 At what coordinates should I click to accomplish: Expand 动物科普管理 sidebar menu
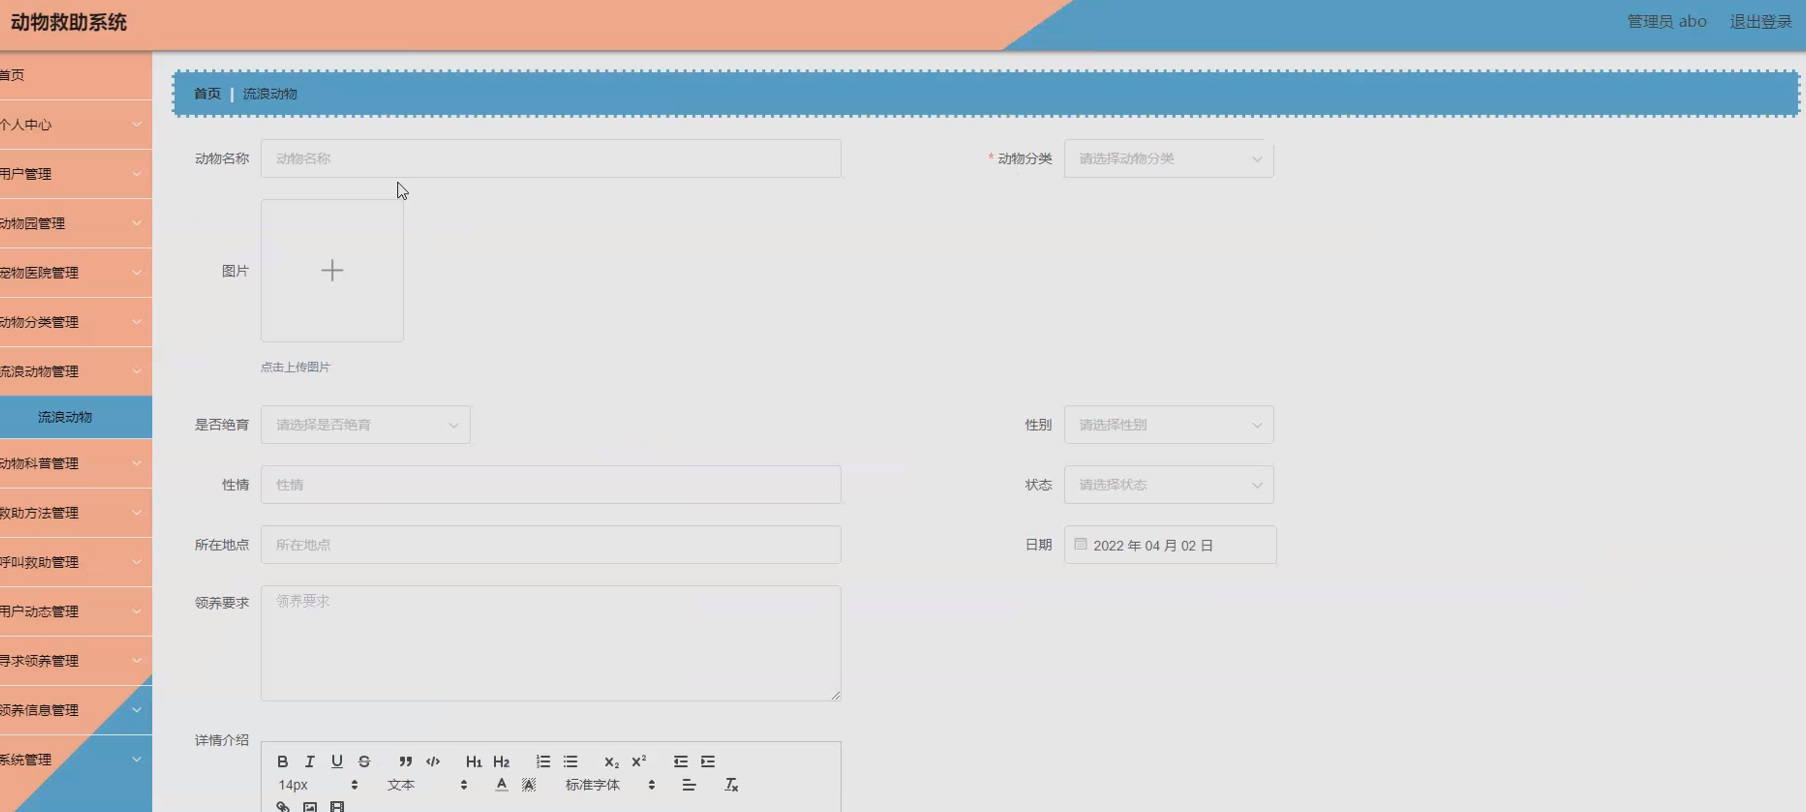tap(76, 464)
